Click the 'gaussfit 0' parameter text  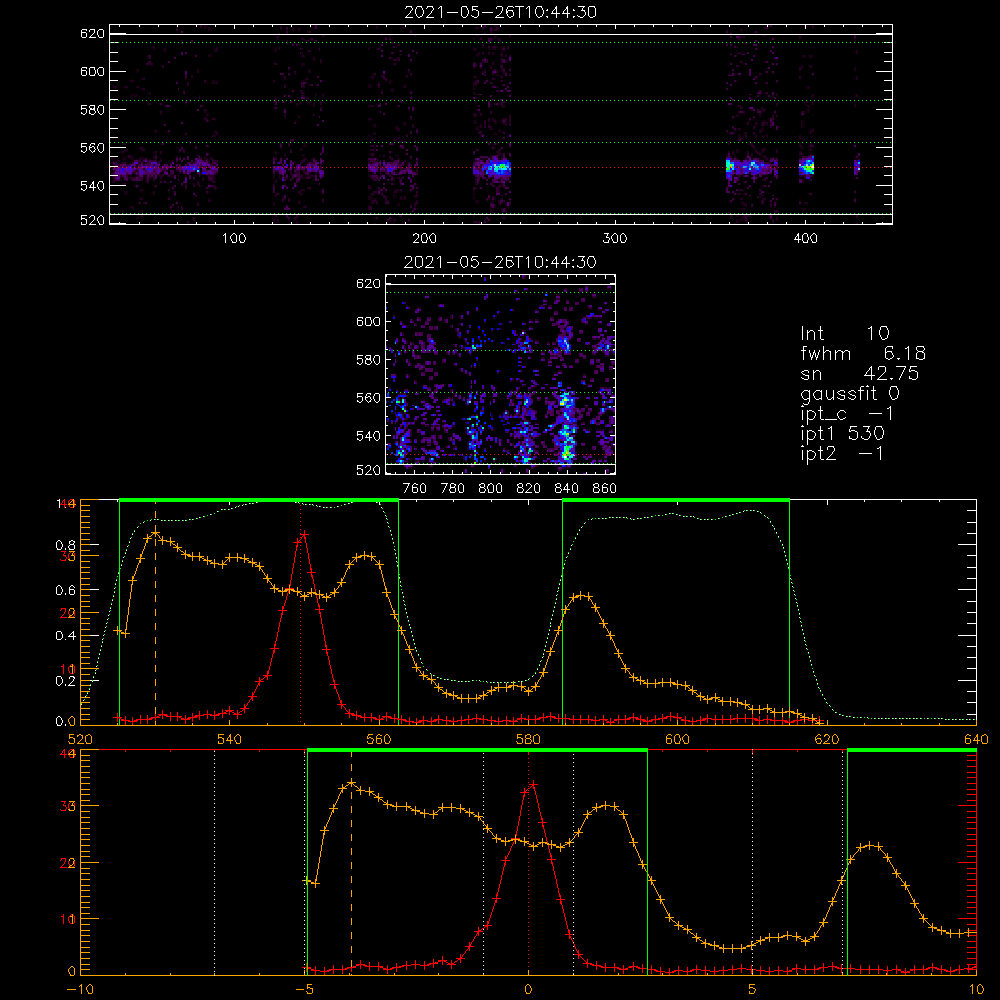tap(850, 393)
